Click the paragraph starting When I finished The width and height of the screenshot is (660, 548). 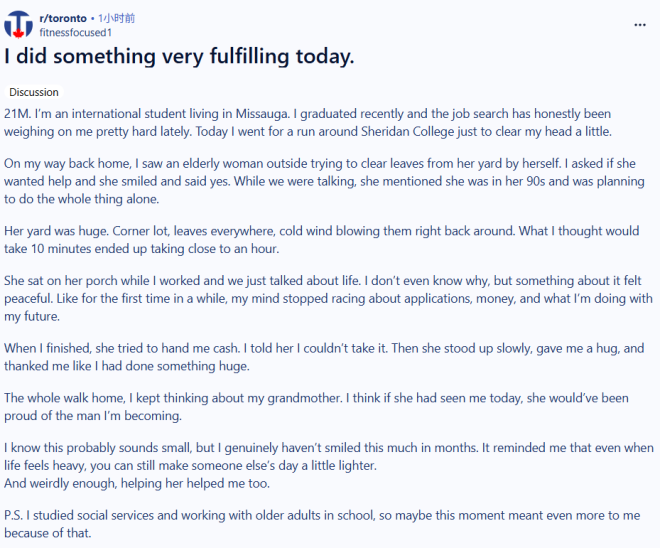tap(324, 357)
